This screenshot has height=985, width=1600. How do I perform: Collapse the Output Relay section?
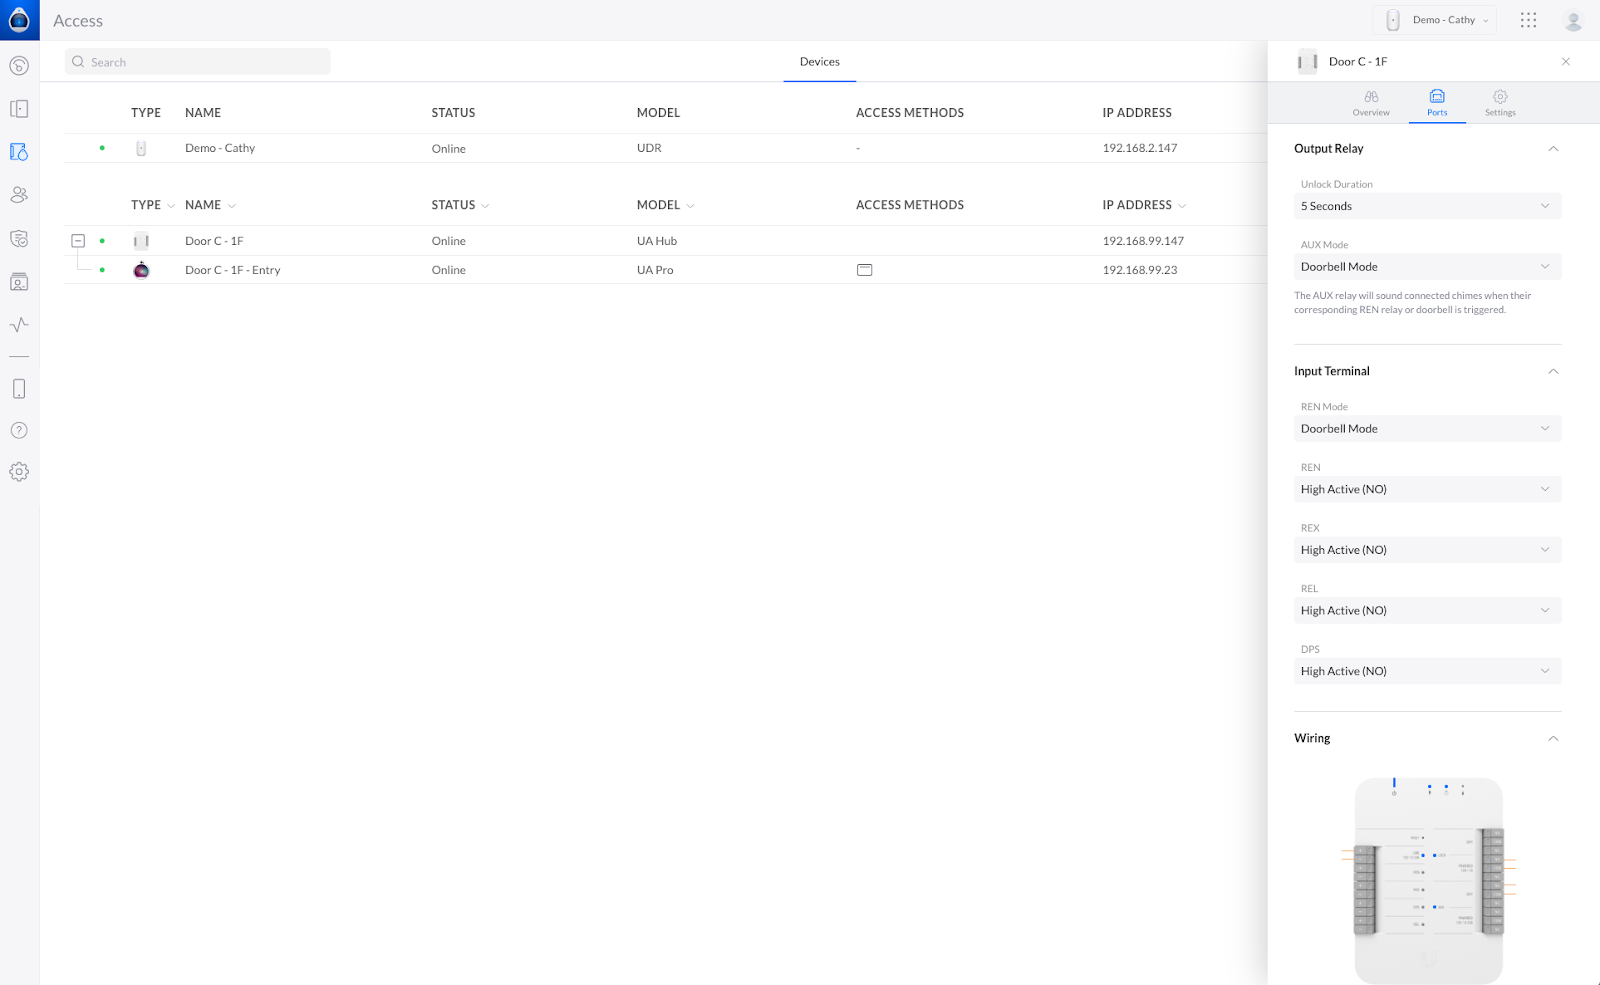[x=1553, y=149]
